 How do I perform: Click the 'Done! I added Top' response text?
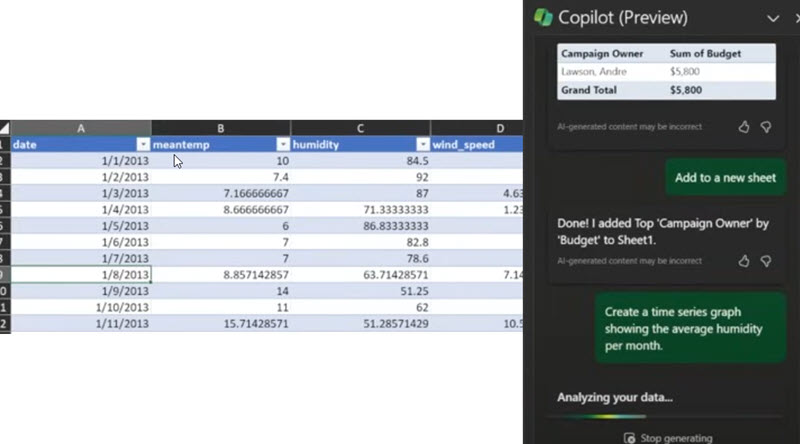(x=663, y=232)
